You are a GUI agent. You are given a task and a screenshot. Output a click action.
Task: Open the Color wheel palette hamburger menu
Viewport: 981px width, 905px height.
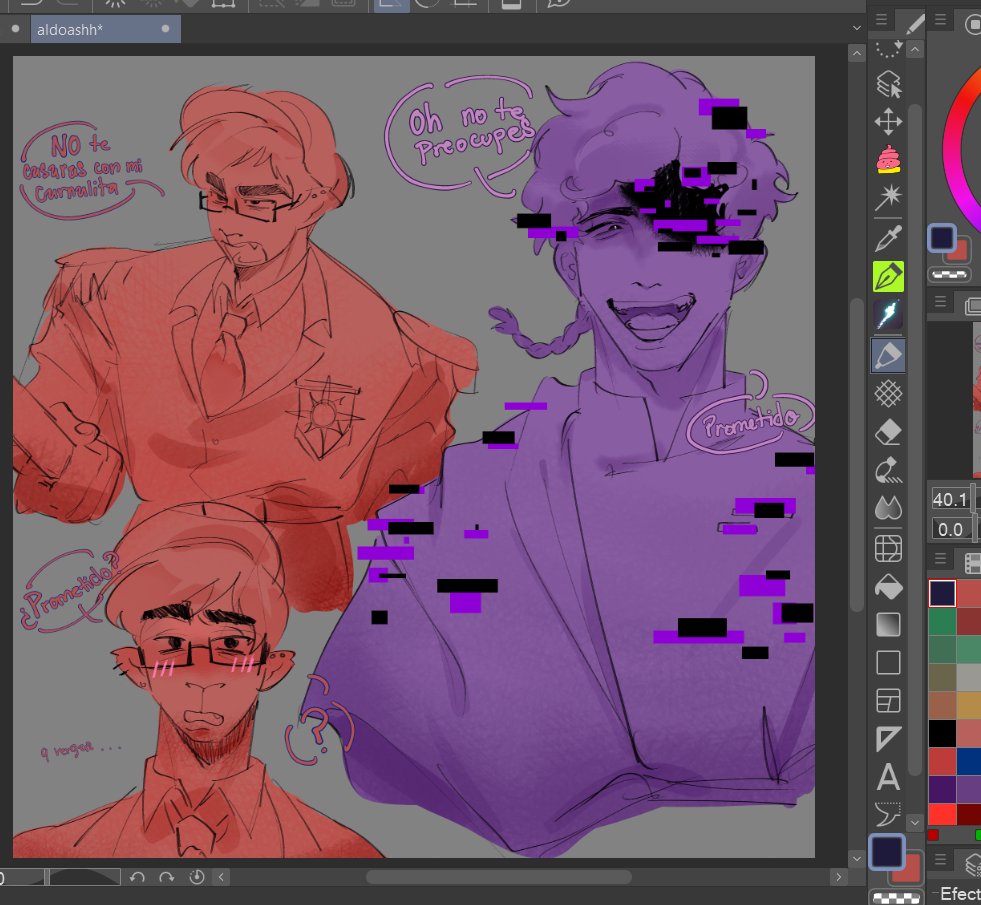(940, 20)
